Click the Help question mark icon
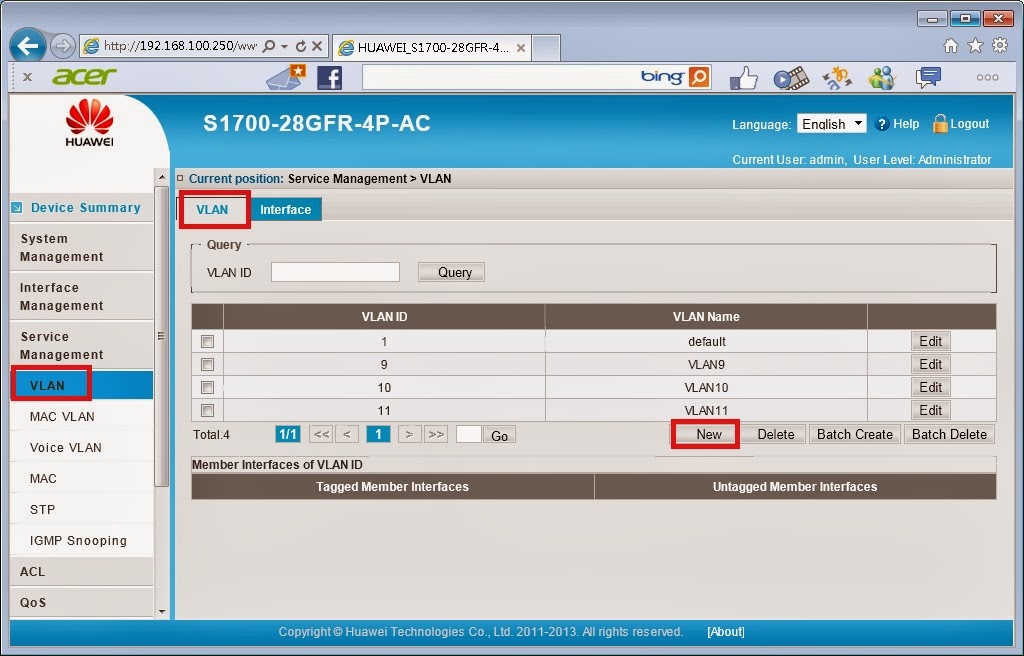 [882, 124]
